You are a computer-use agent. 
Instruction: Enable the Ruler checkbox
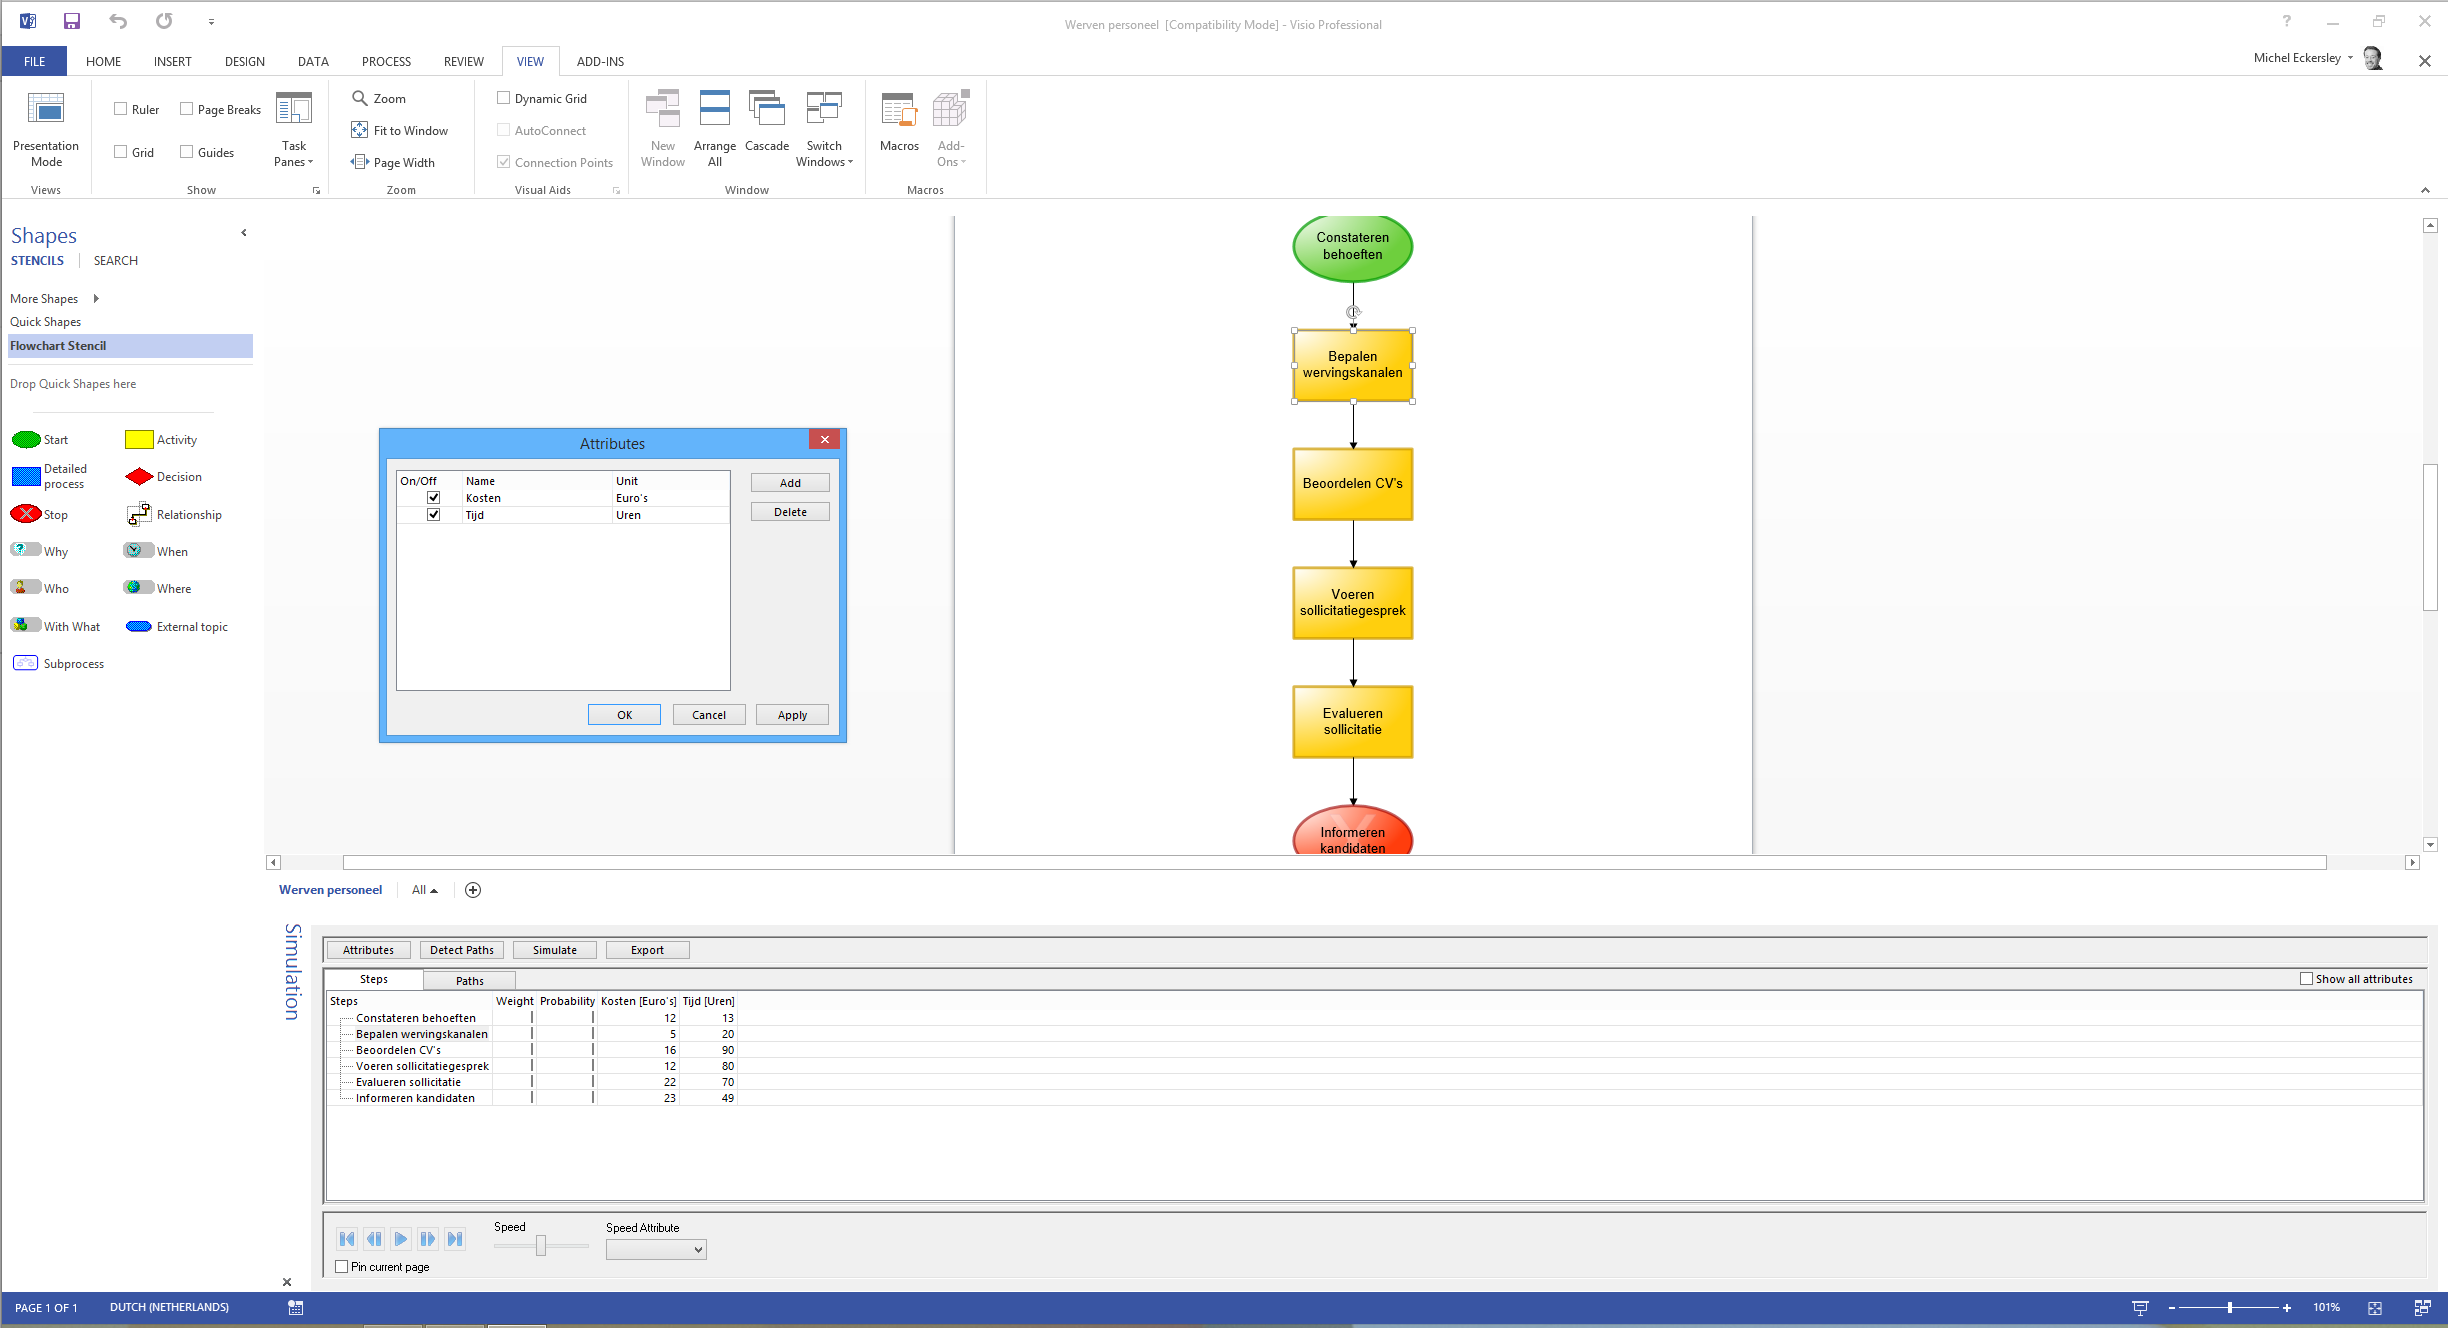coord(121,109)
